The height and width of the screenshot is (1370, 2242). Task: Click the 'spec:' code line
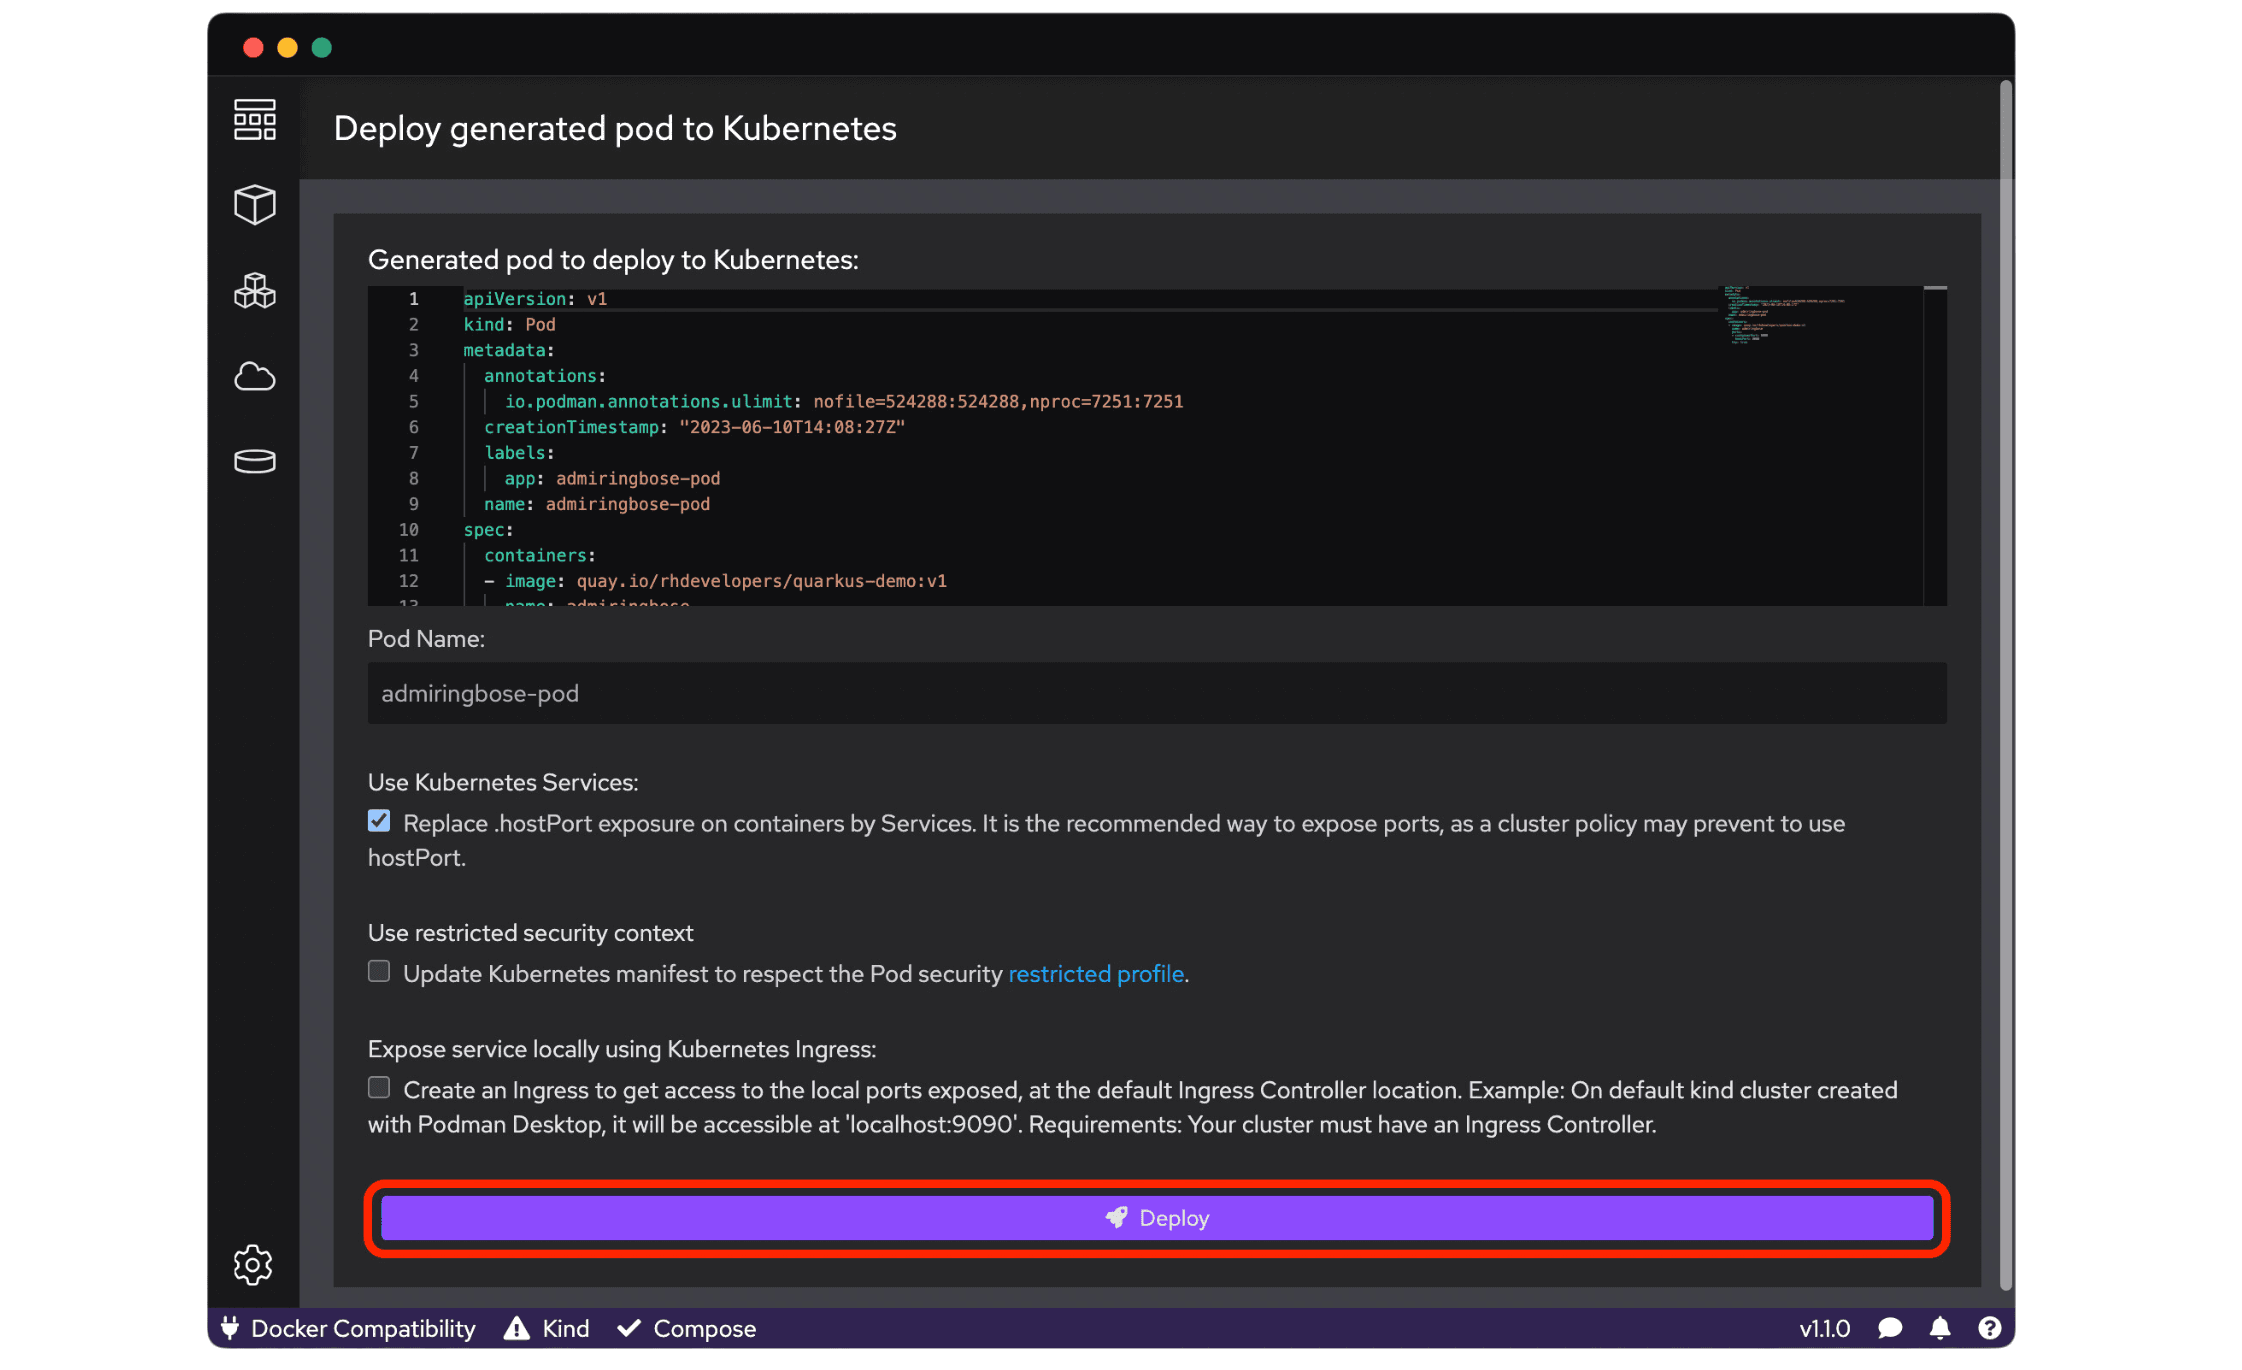(488, 530)
